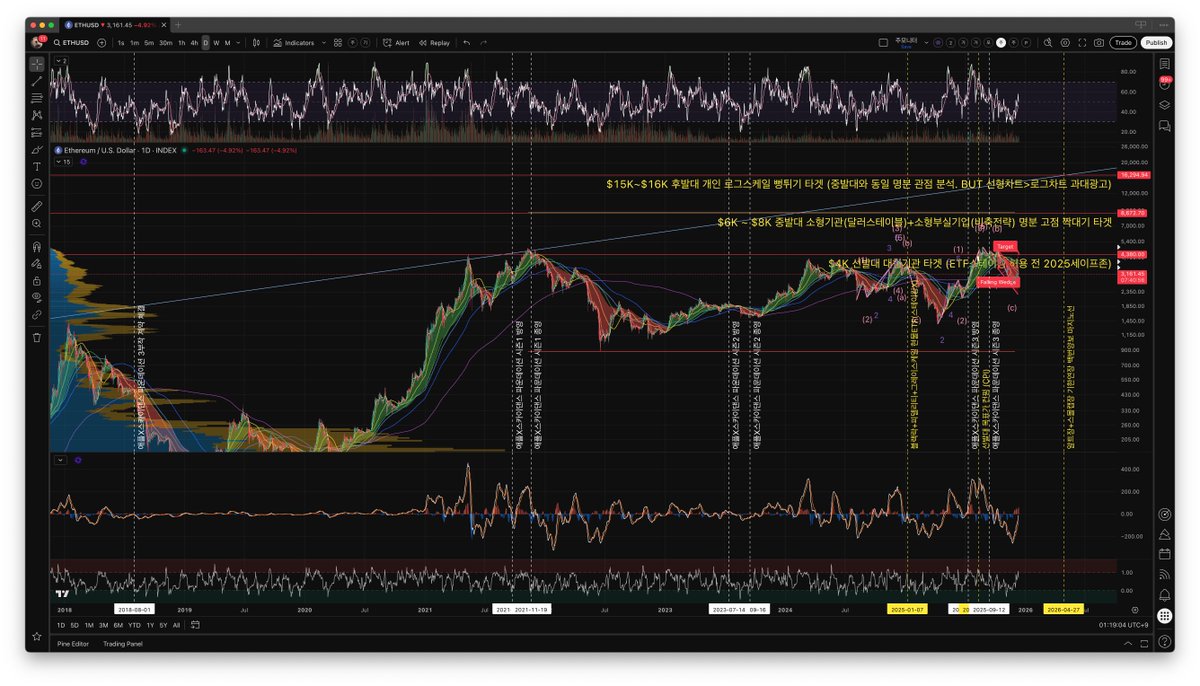This screenshot has width=1200, height=686.
Task: Toggle magnet mode for drawings
Action: 37,246
